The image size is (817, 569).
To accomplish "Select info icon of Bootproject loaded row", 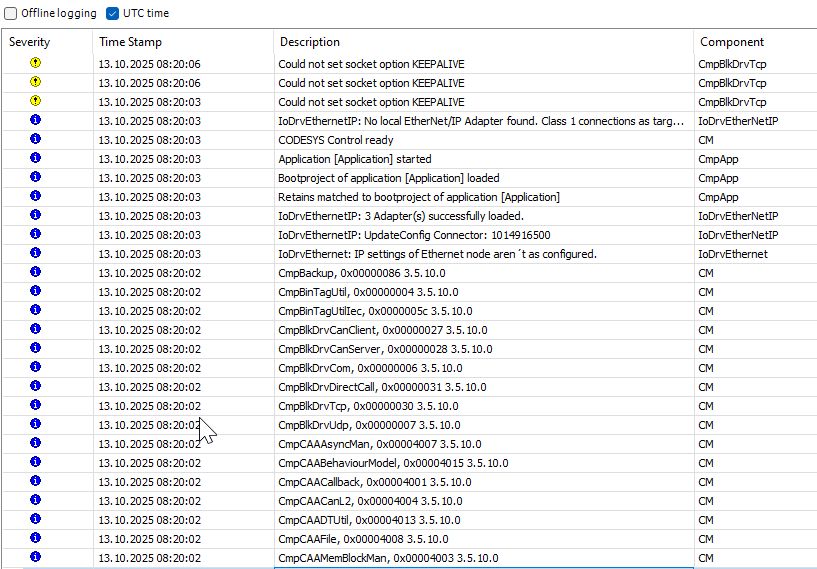I will click(36, 177).
